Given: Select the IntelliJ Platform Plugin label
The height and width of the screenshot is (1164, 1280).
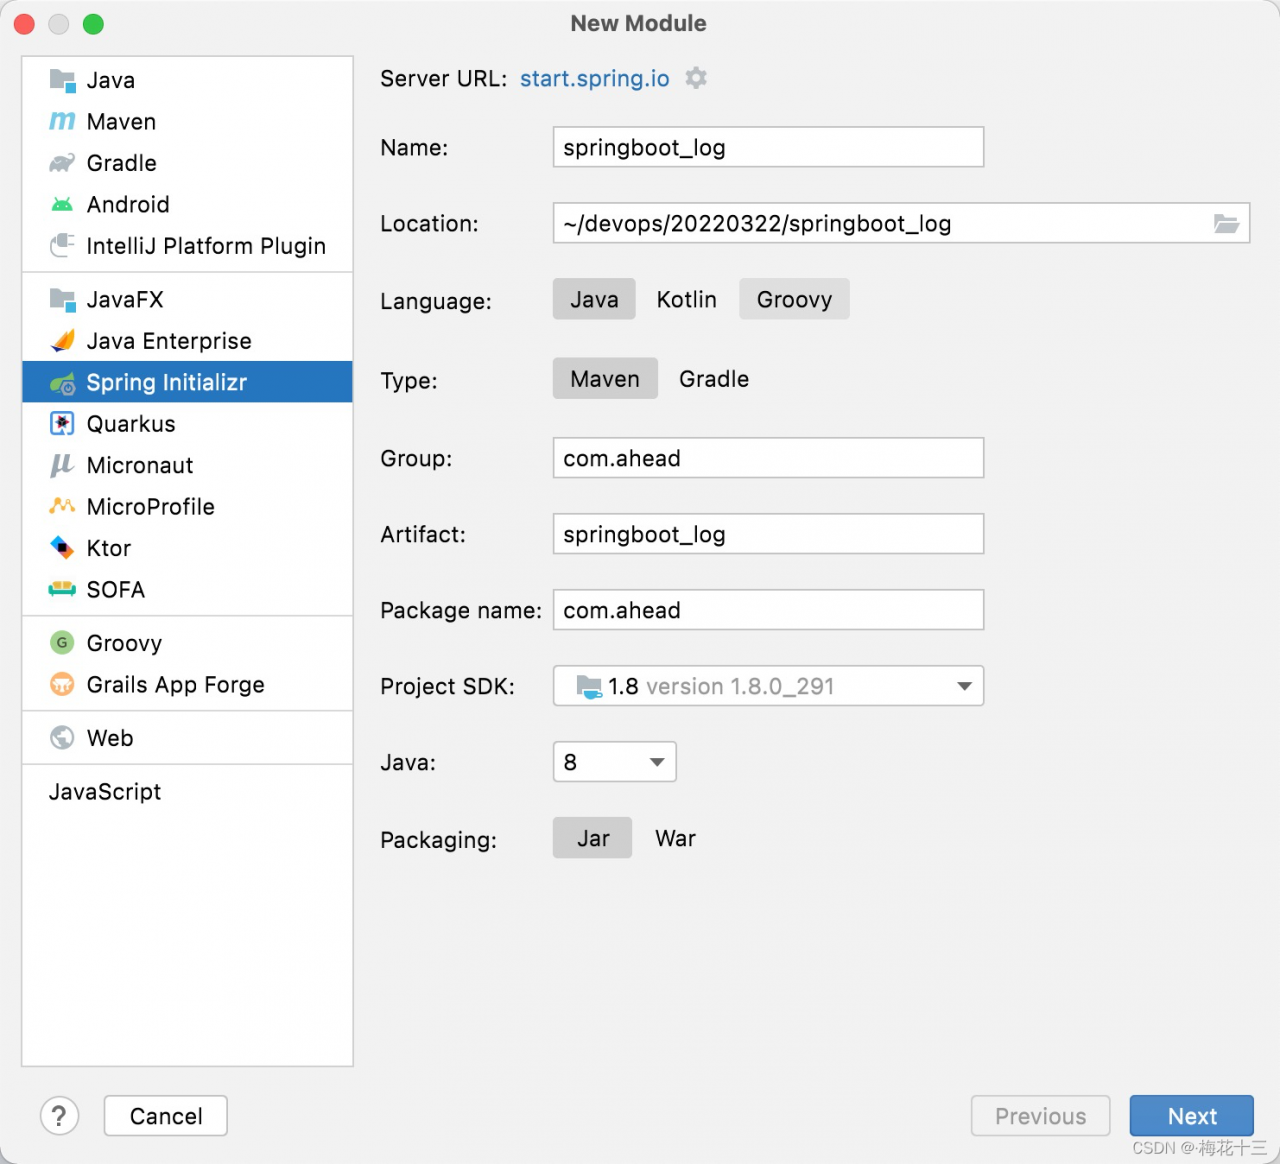Looking at the screenshot, I should pyautogui.click(x=206, y=246).
